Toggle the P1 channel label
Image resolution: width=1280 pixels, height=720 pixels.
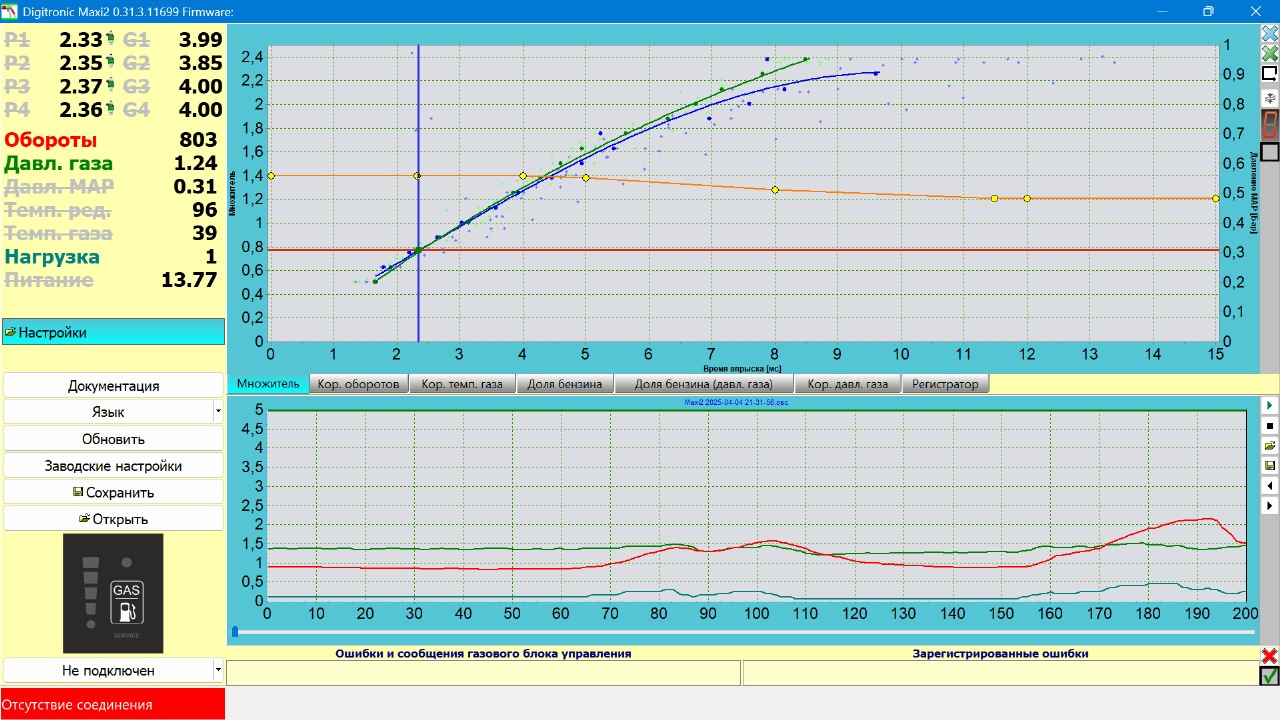[18, 40]
